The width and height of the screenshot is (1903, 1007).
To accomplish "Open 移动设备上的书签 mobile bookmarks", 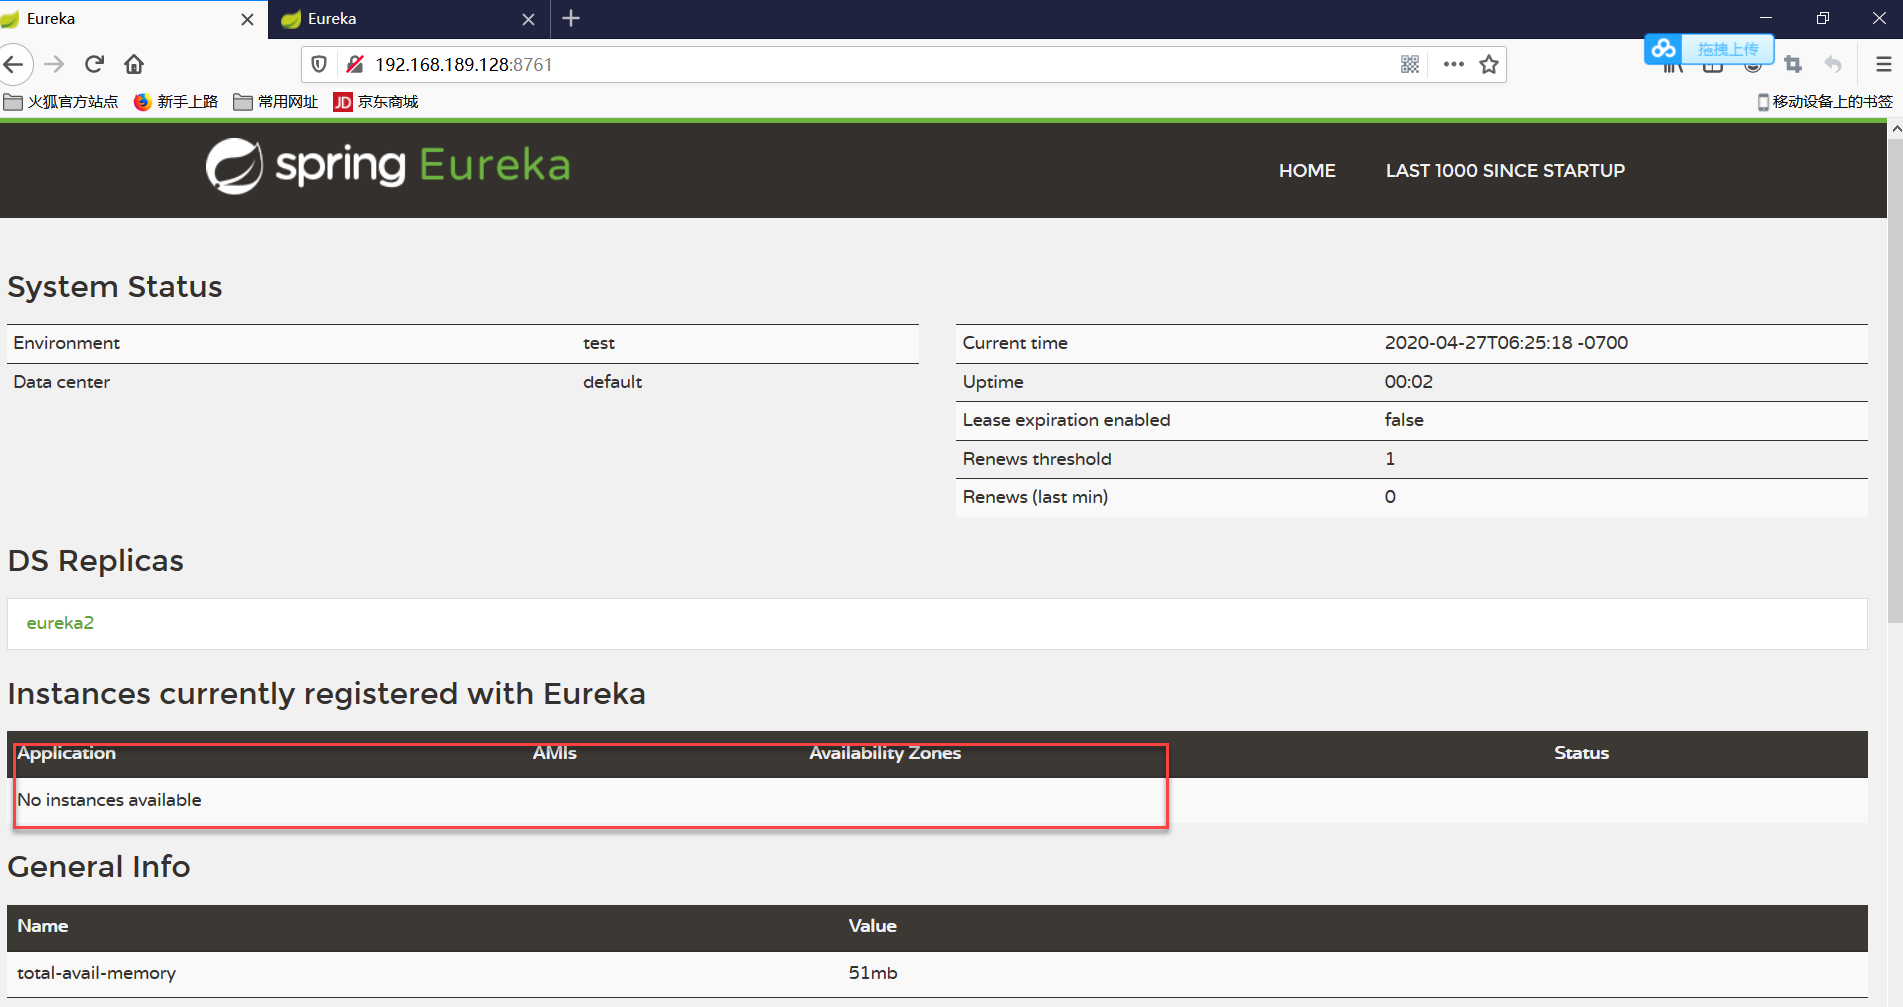I will point(1825,101).
